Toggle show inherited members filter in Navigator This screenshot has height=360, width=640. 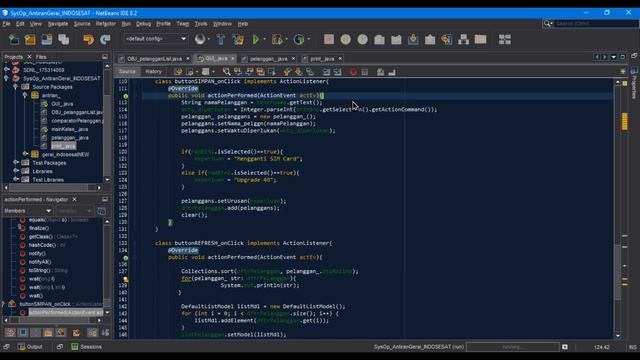pyautogui.click(x=10, y=332)
